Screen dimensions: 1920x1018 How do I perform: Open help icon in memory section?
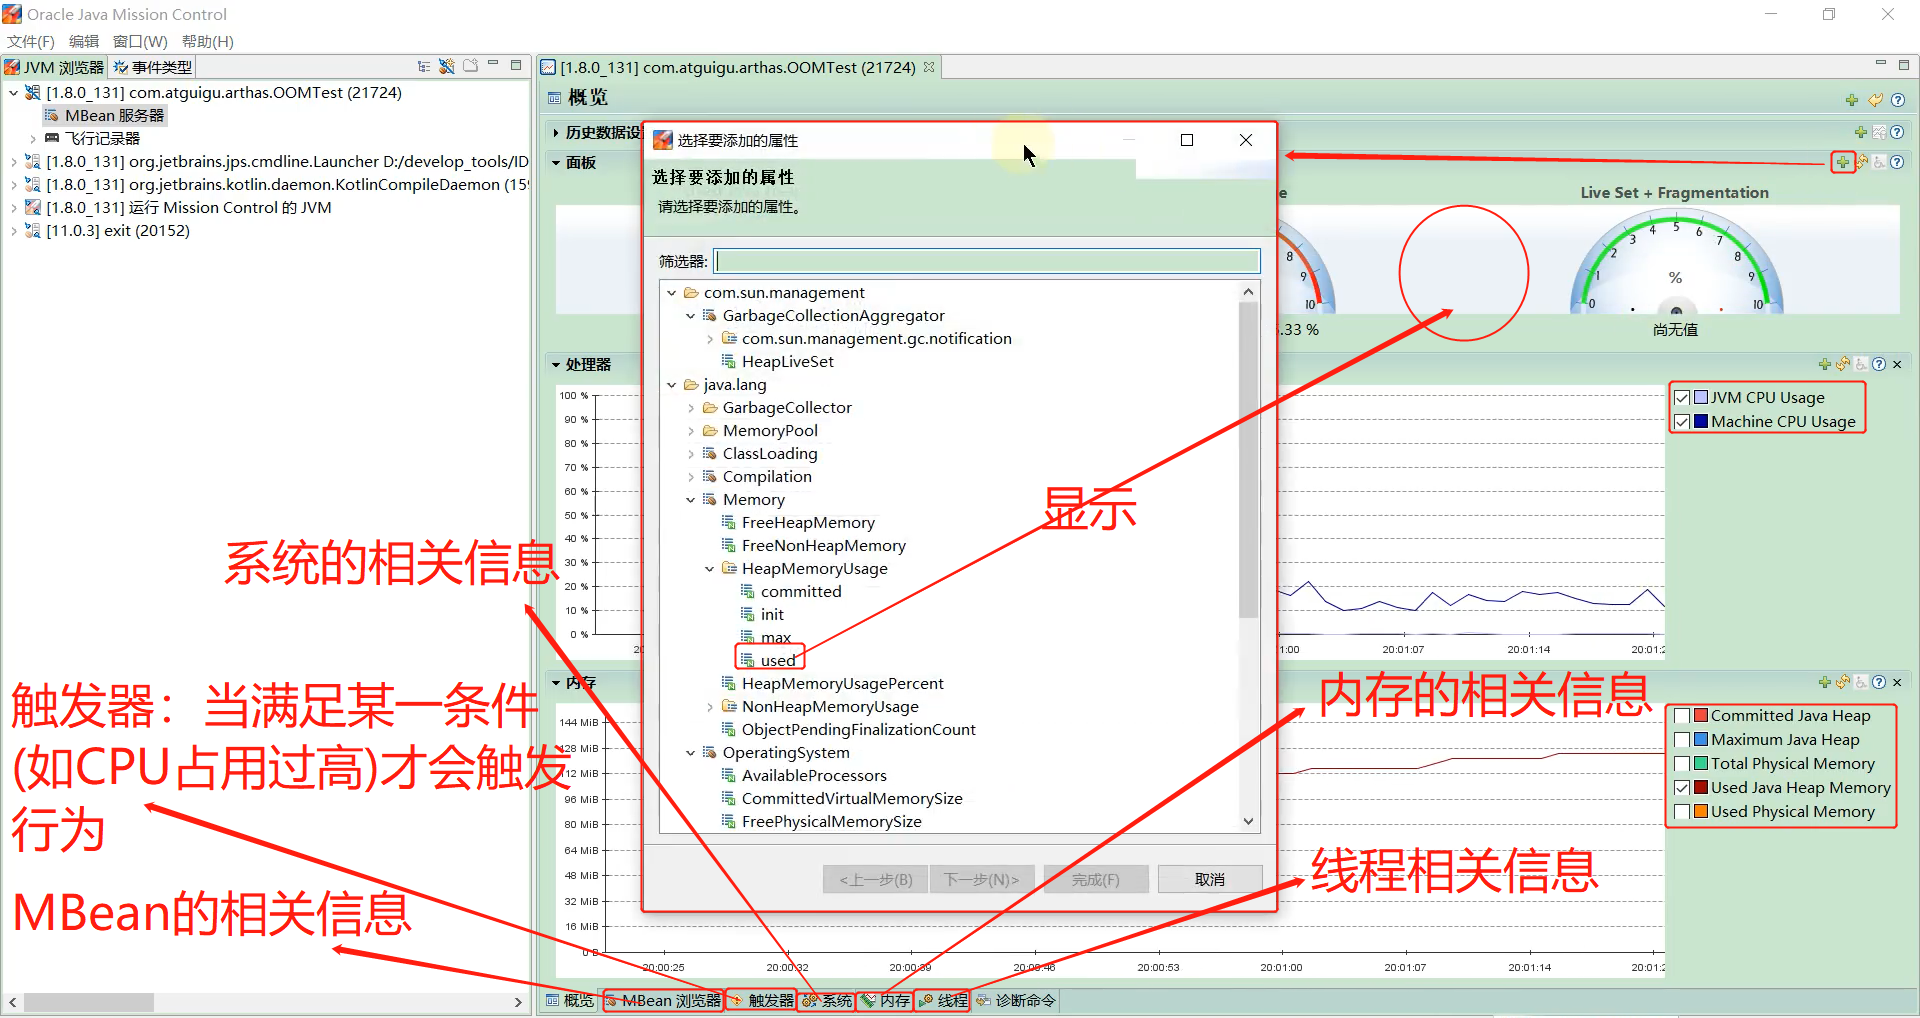click(x=1879, y=682)
